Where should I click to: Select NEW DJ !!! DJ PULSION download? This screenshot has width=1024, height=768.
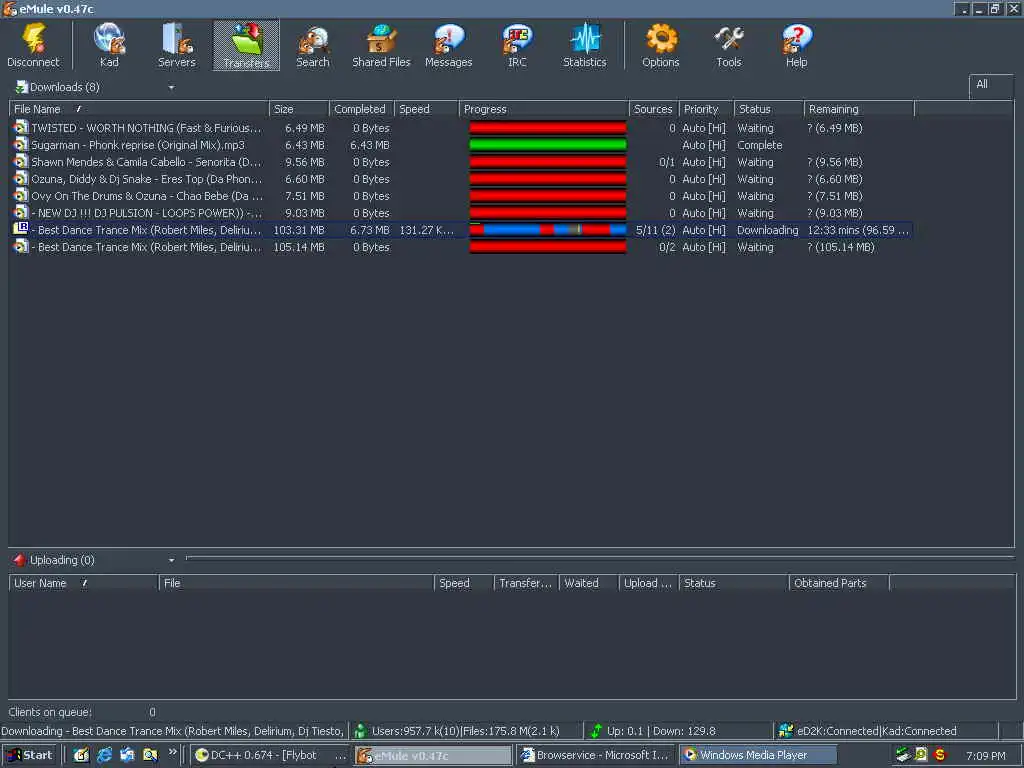click(461, 213)
